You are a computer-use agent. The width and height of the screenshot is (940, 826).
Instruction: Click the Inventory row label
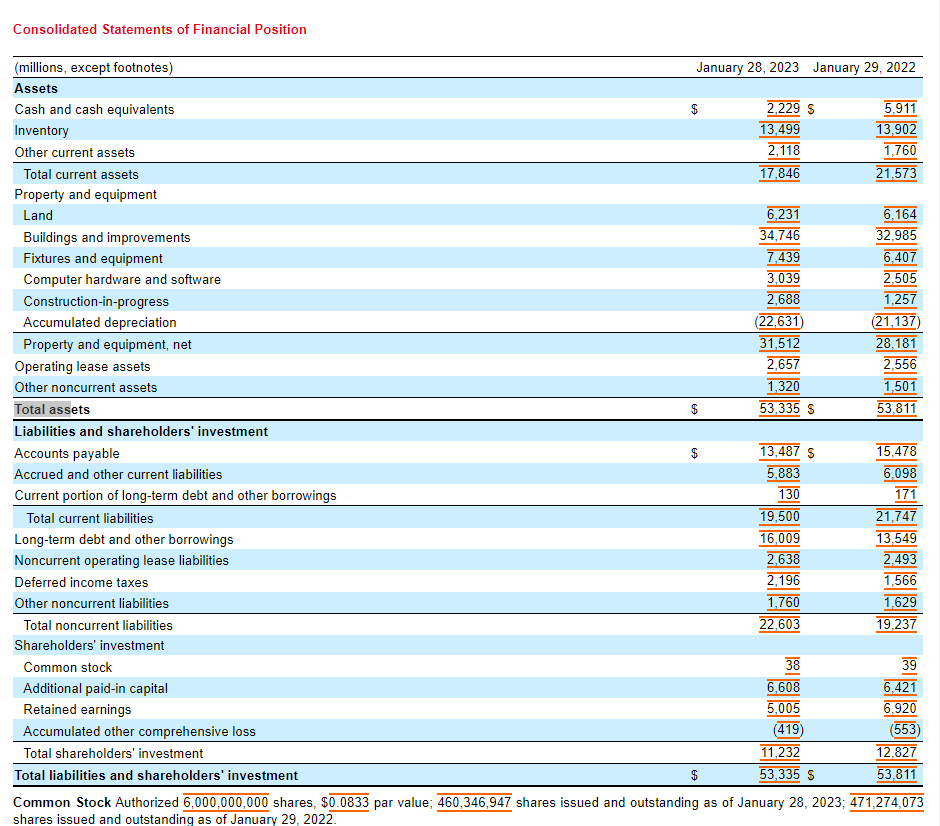[x=41, y=131]
